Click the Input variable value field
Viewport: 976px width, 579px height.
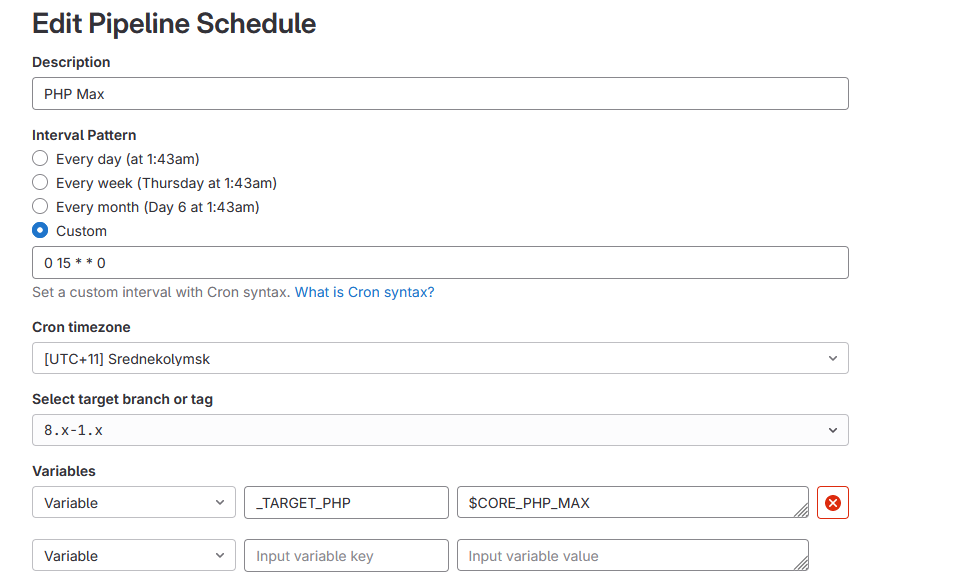[x=630, y=555]
